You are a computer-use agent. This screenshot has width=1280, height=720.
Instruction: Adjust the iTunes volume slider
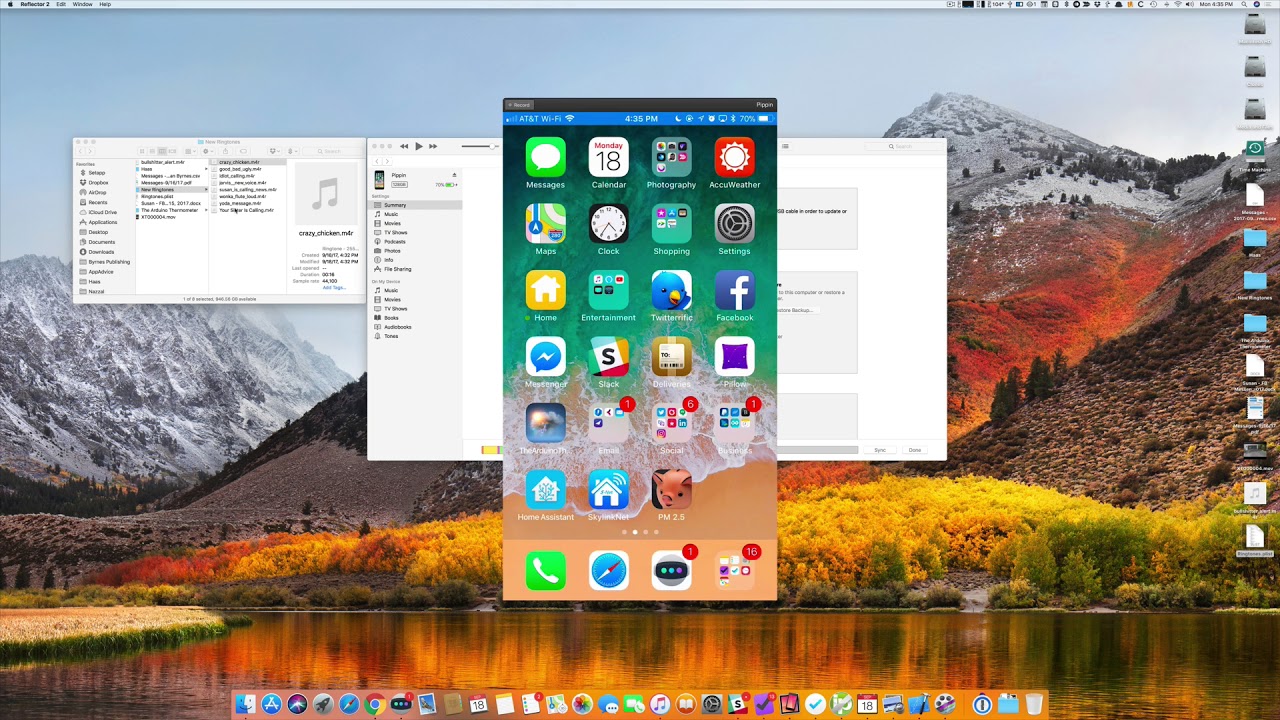[x=481, y=146]
